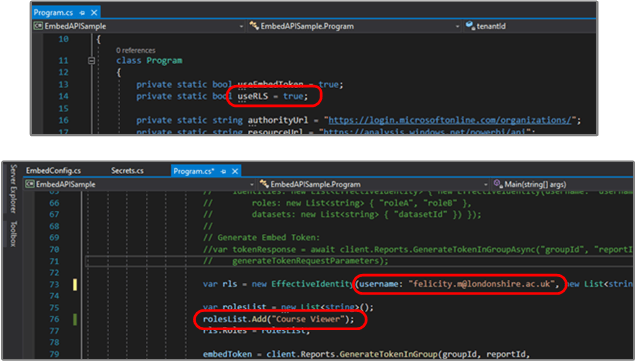Click the EffectiveIdentity type on line 73
636x361 pixels.
(312, 284)
